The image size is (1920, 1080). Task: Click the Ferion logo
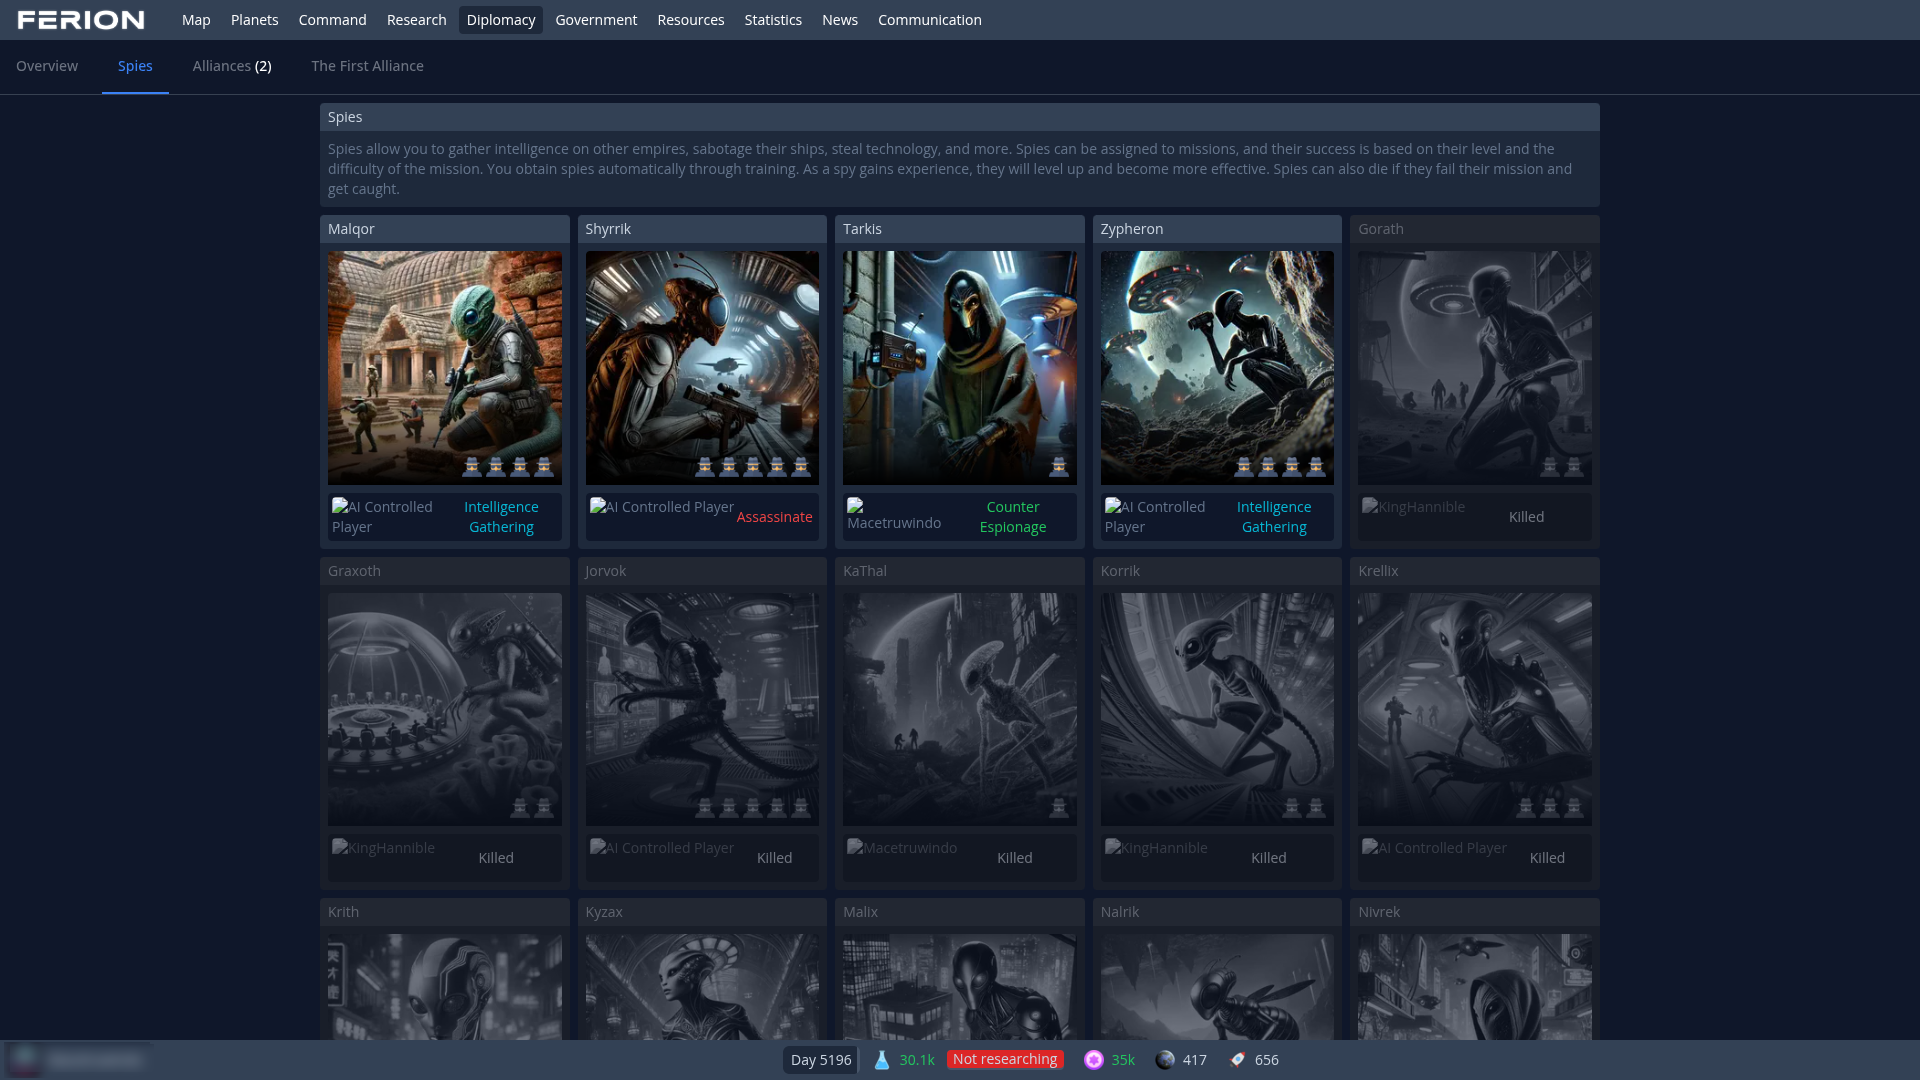(81, 20)
